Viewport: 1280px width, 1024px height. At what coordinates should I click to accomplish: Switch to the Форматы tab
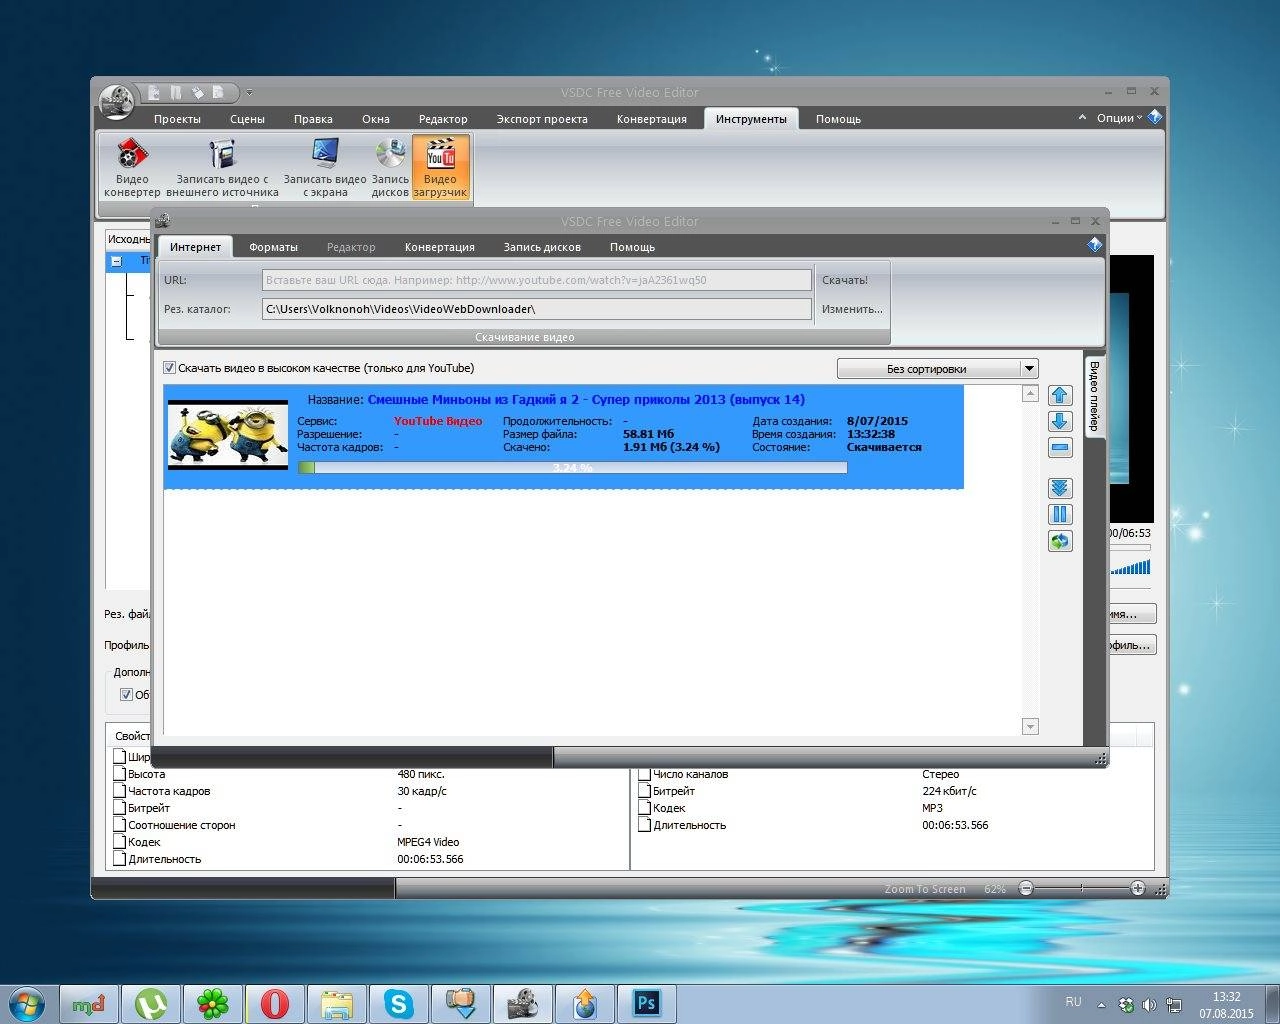(x=273, y=247)
